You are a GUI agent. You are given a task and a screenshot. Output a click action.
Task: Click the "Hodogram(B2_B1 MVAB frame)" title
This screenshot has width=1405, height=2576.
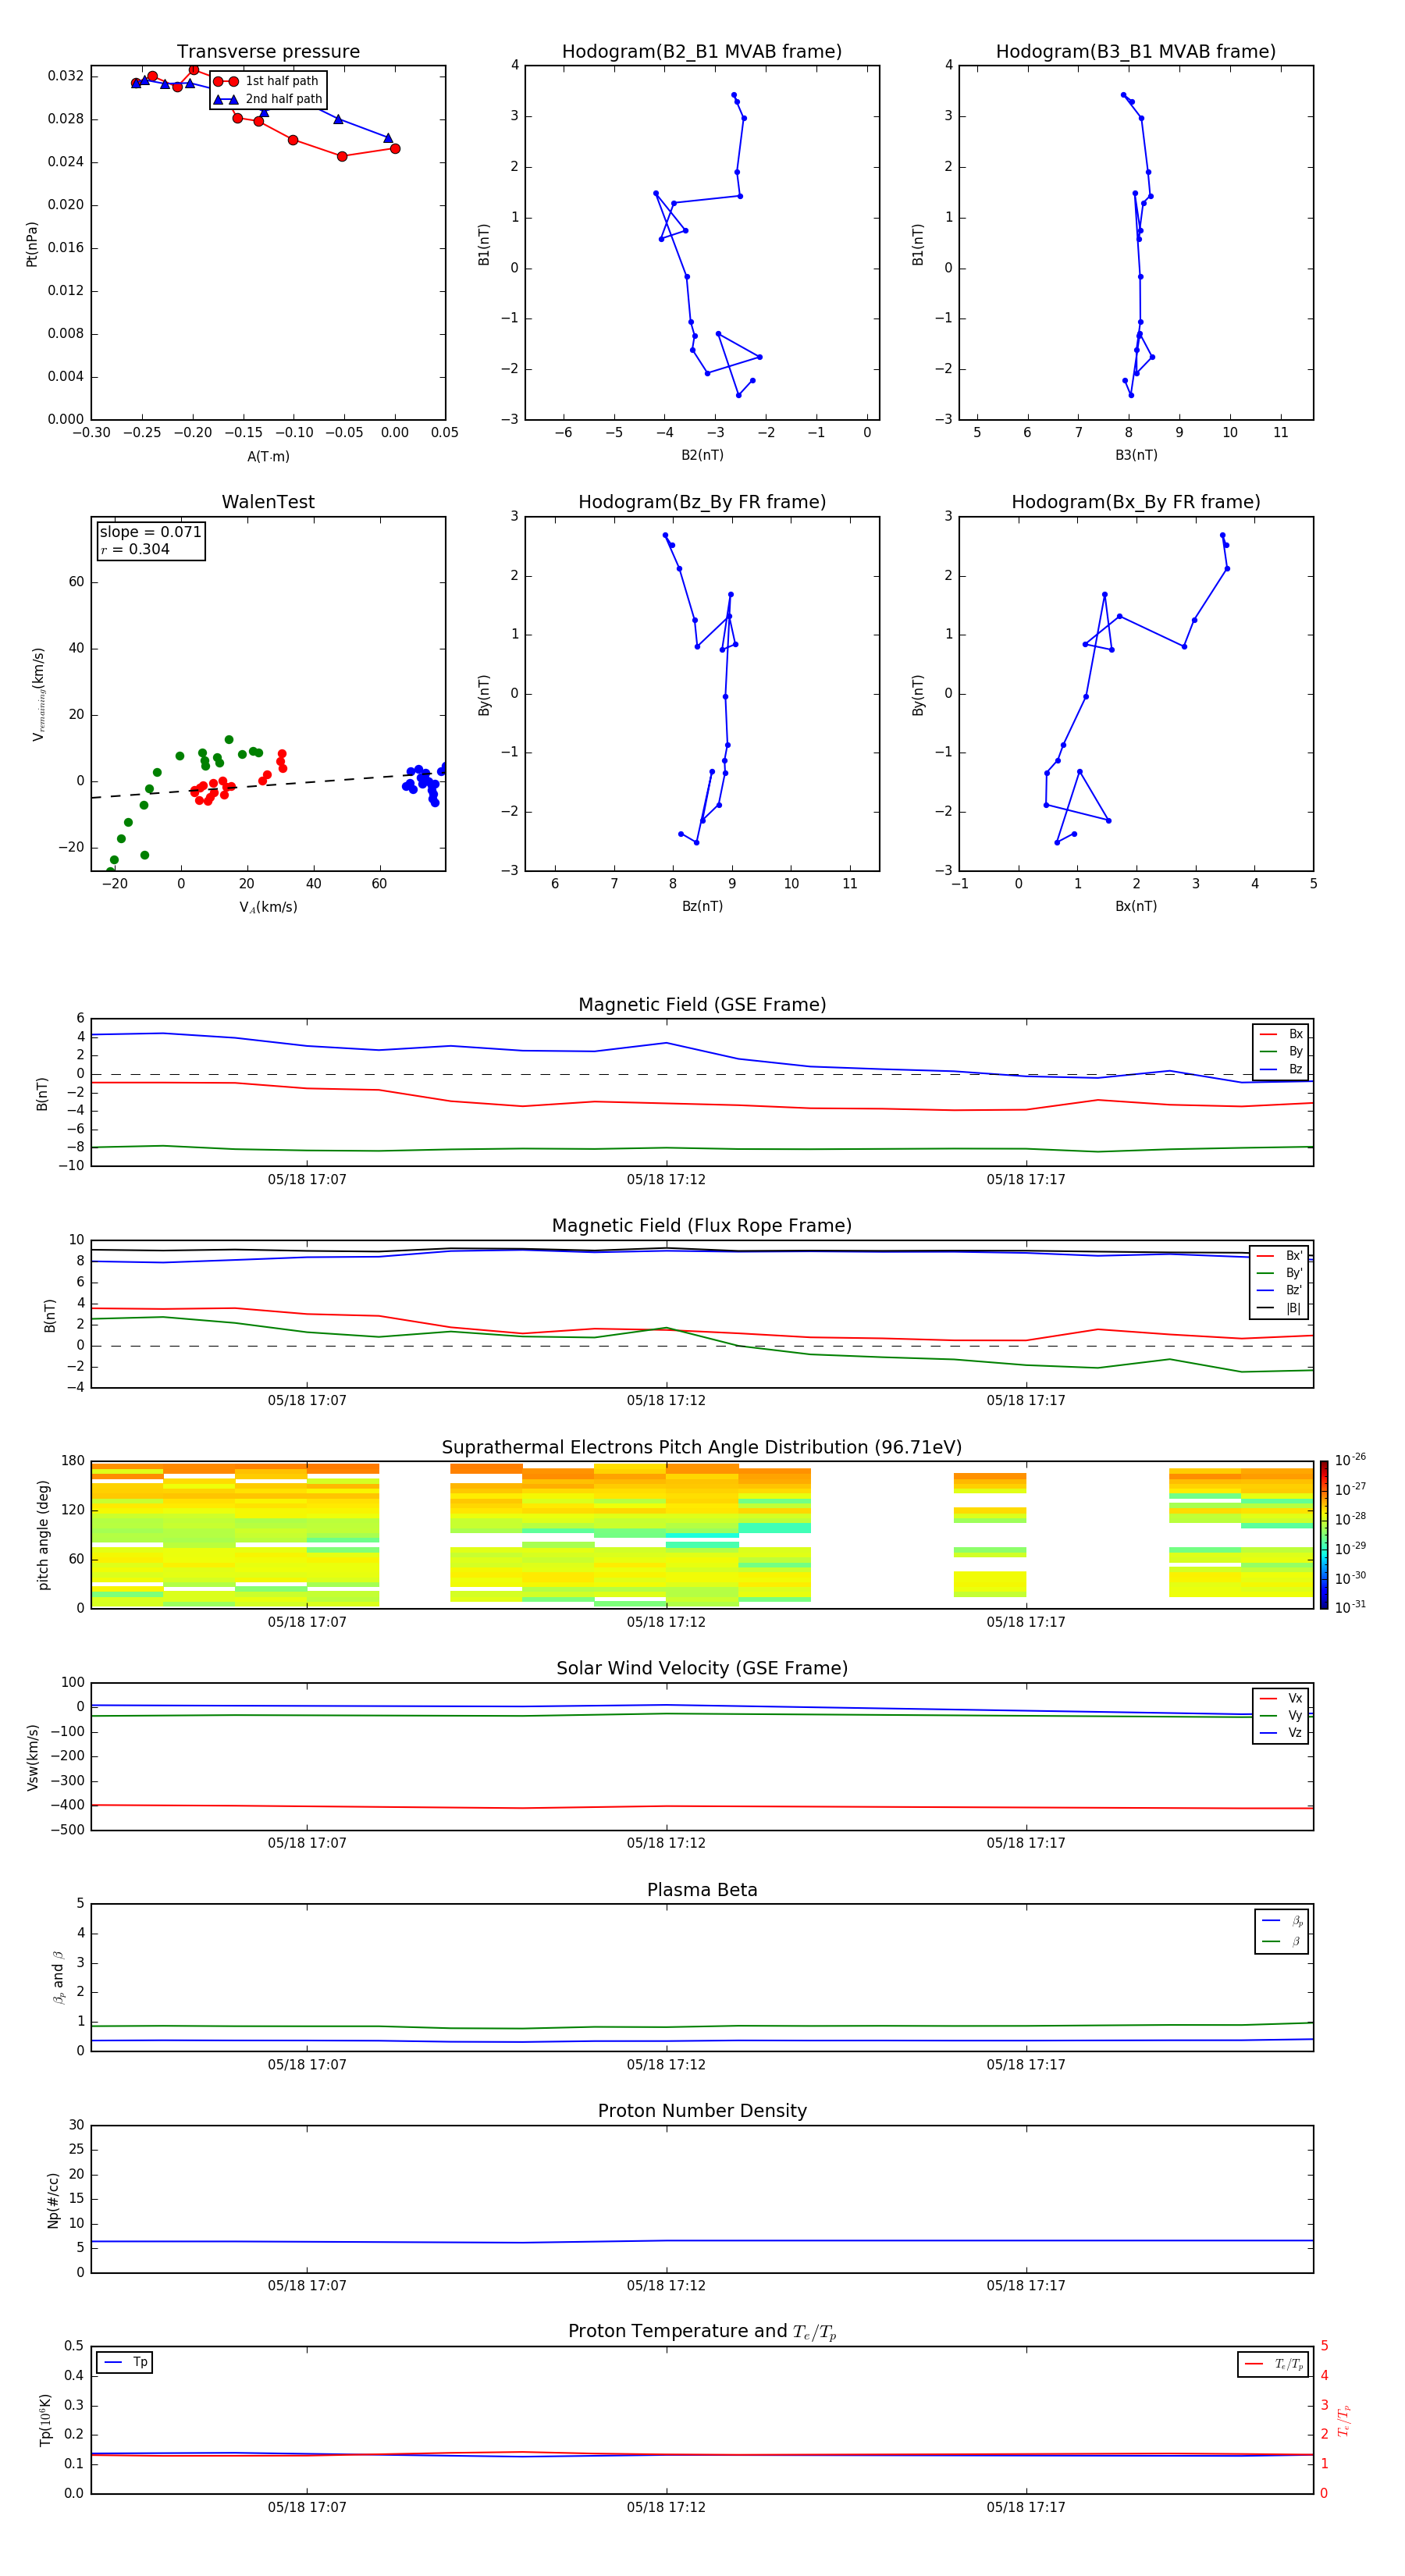click(702, 51)
